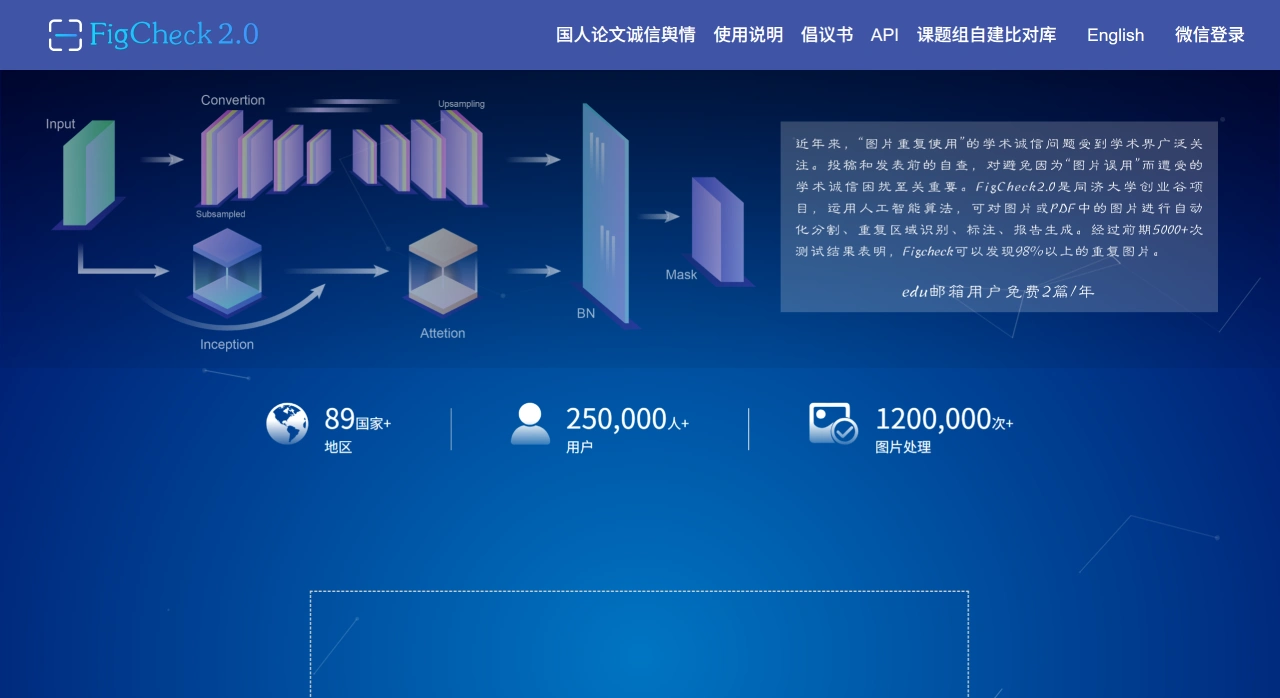
Task: Click the FigCheck 2.0 logo icon
Action: 62,35
